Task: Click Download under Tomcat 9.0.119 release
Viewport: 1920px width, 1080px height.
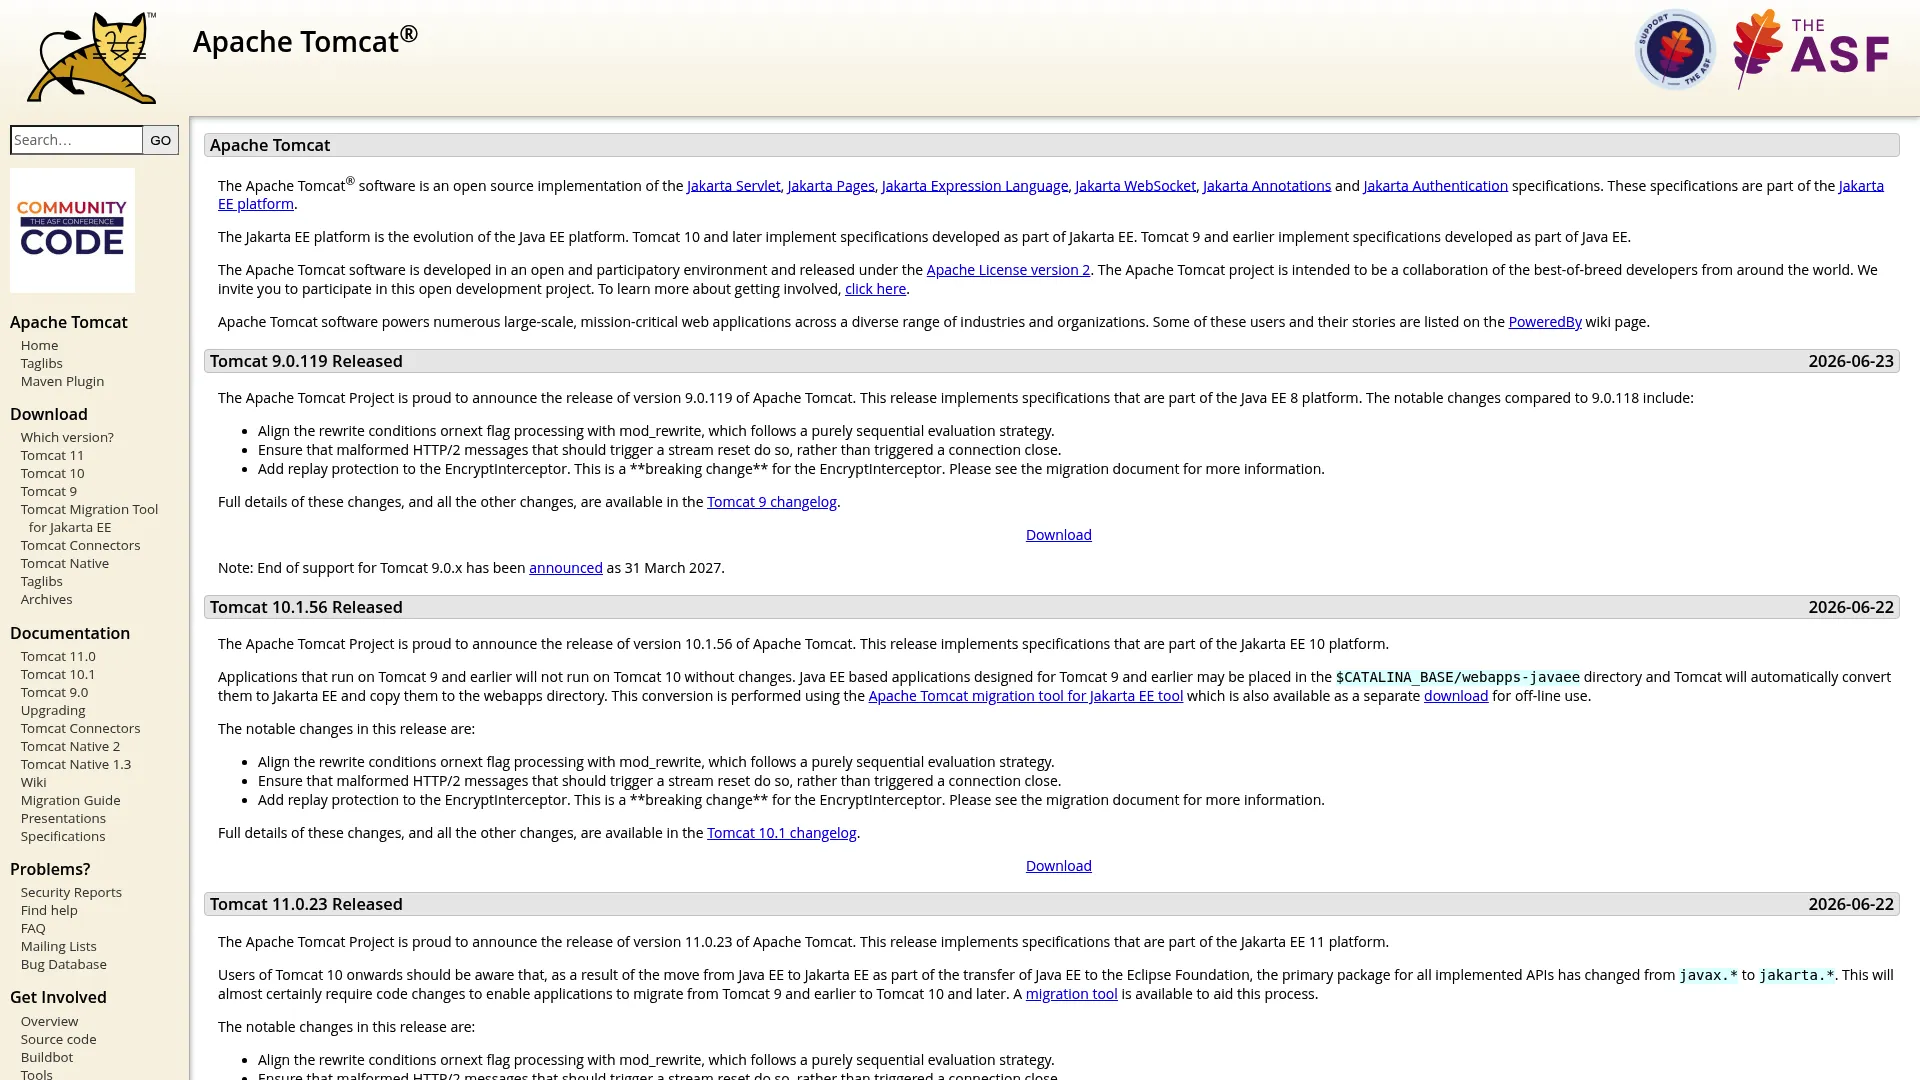Action: pos(1058,535)
